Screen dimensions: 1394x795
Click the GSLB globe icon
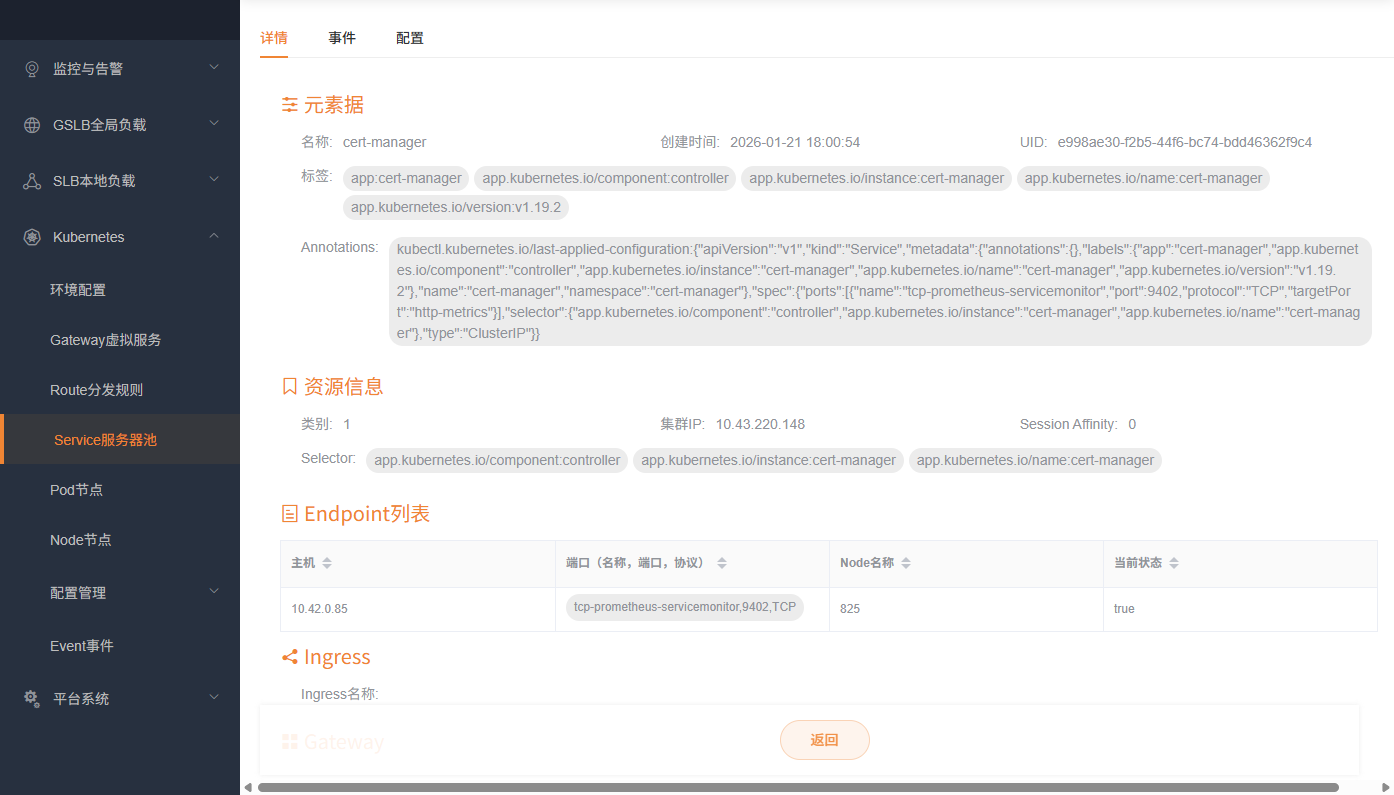32,125
